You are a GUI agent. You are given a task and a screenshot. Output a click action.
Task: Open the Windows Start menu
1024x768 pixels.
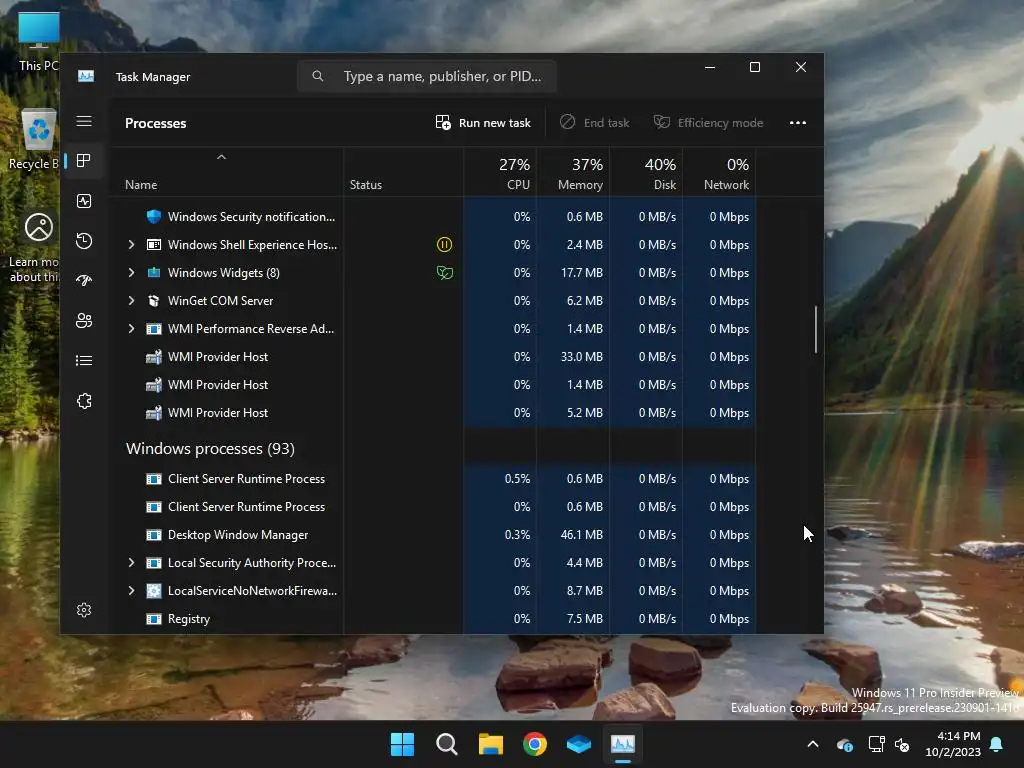click(x=402, y=744)
